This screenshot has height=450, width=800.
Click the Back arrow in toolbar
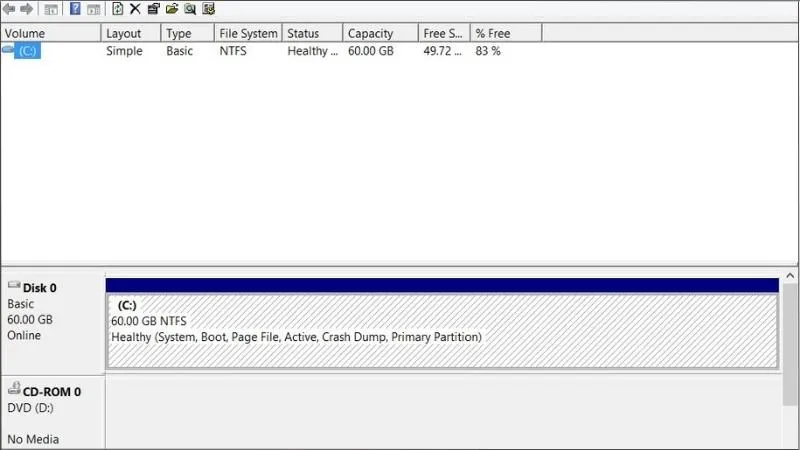coord(9,9)
